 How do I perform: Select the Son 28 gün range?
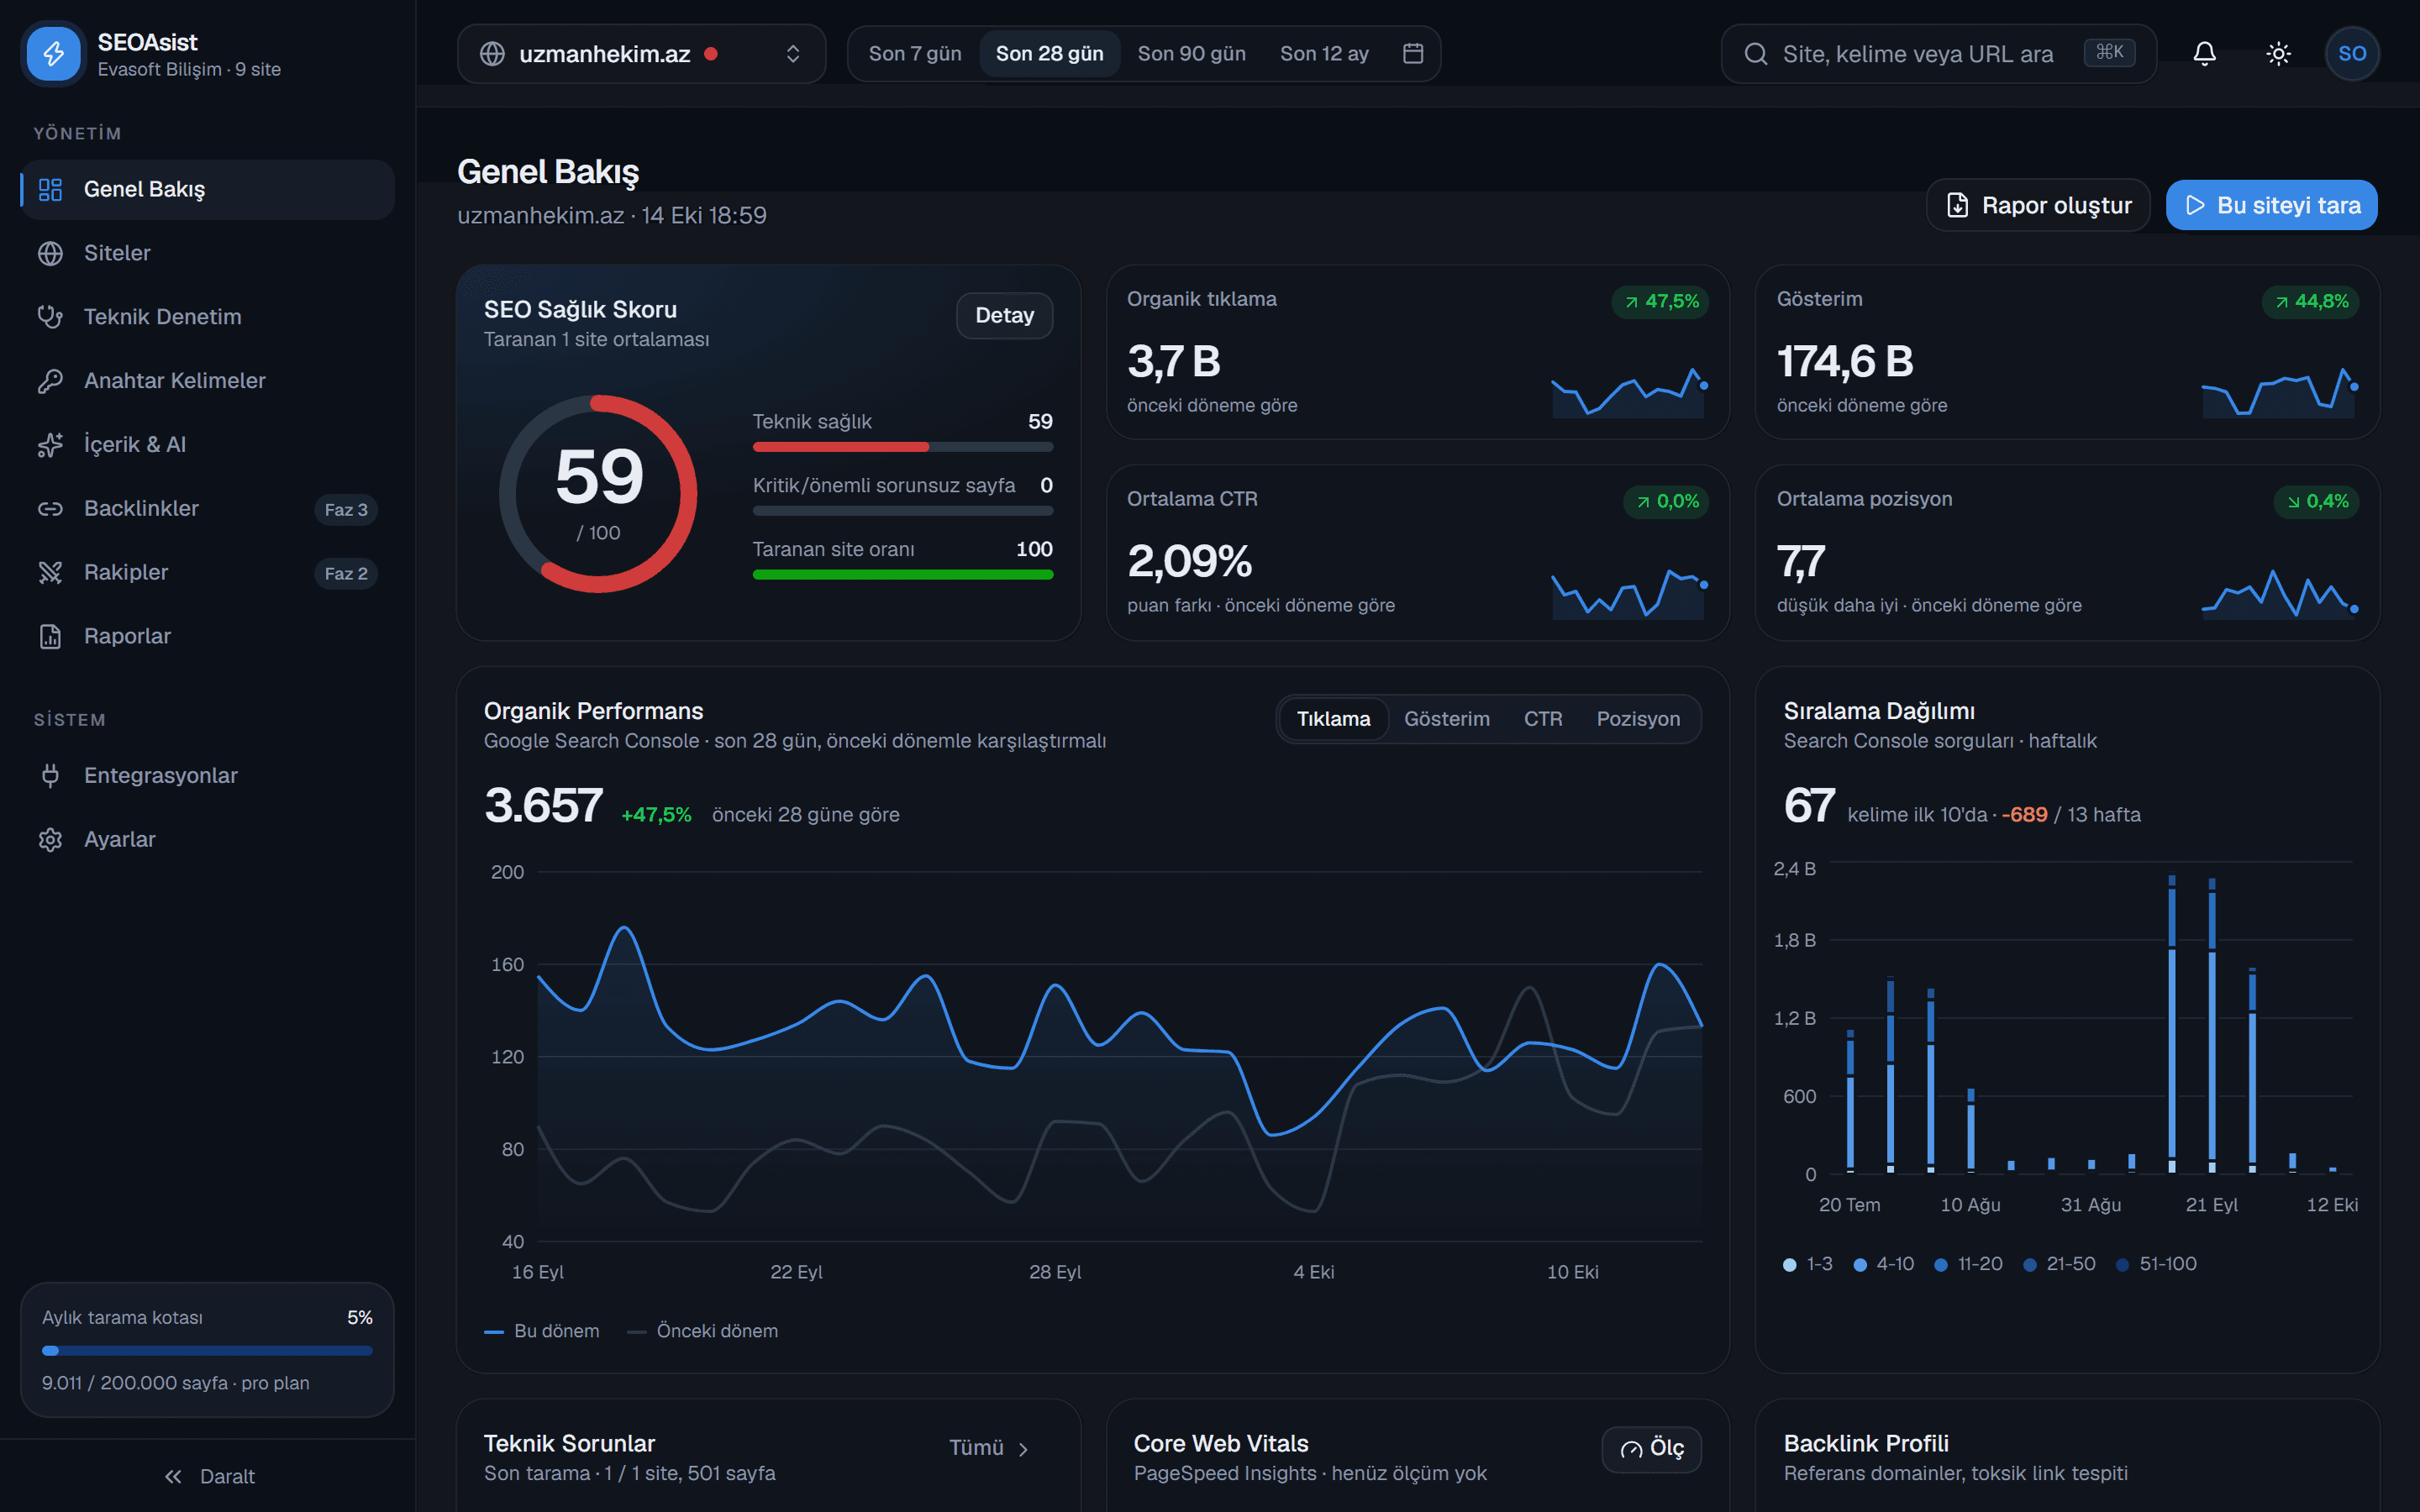coord(1049,54)
